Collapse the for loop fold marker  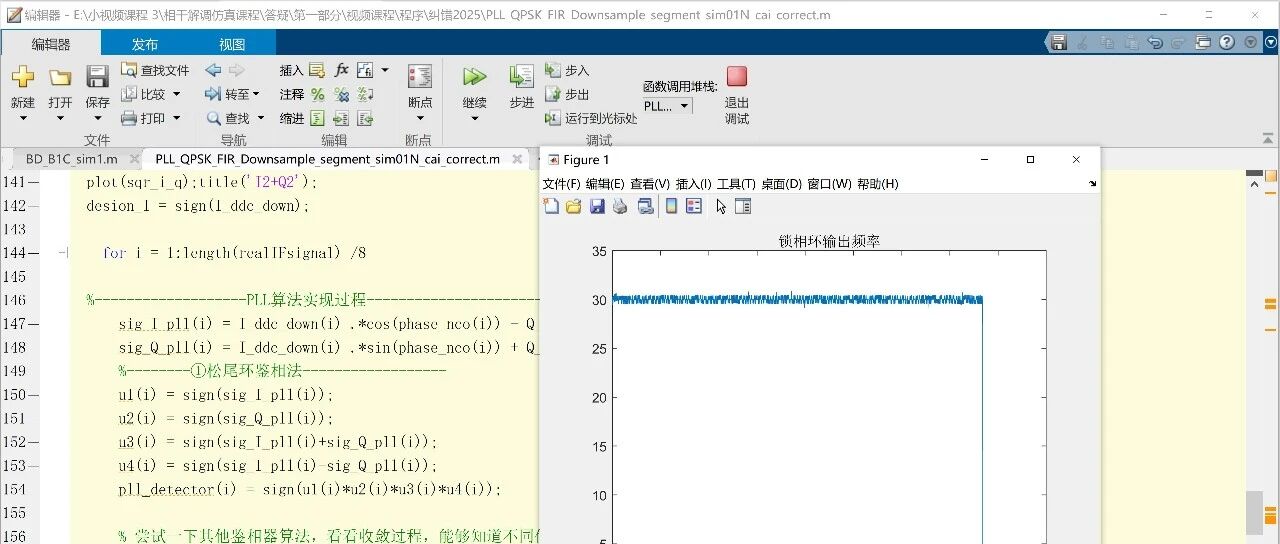(x=62, y=253)
